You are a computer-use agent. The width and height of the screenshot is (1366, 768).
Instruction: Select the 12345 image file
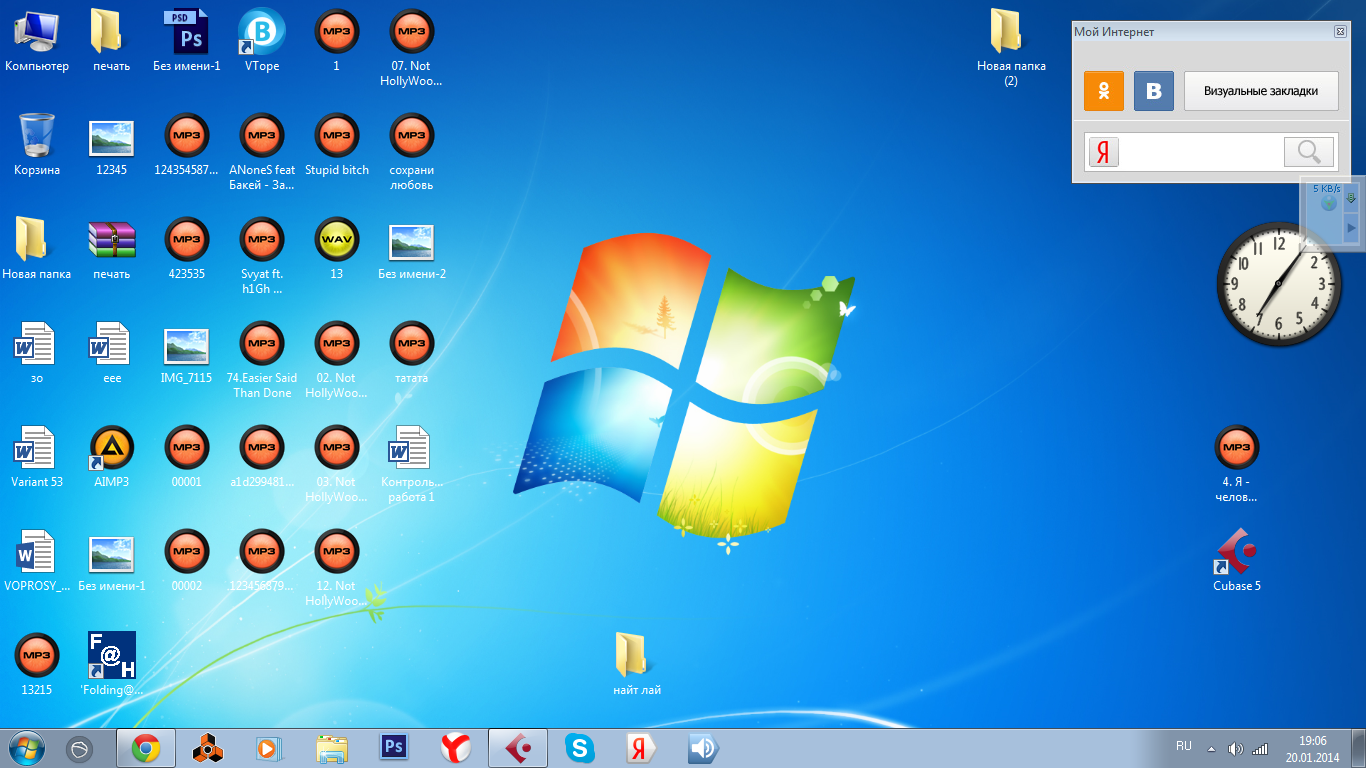pos(112,145)
